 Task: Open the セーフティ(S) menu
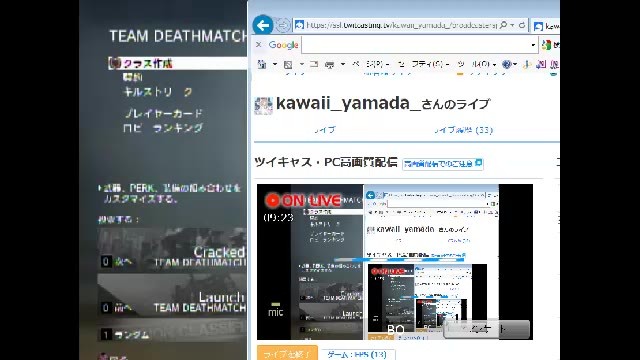(424, 64)
